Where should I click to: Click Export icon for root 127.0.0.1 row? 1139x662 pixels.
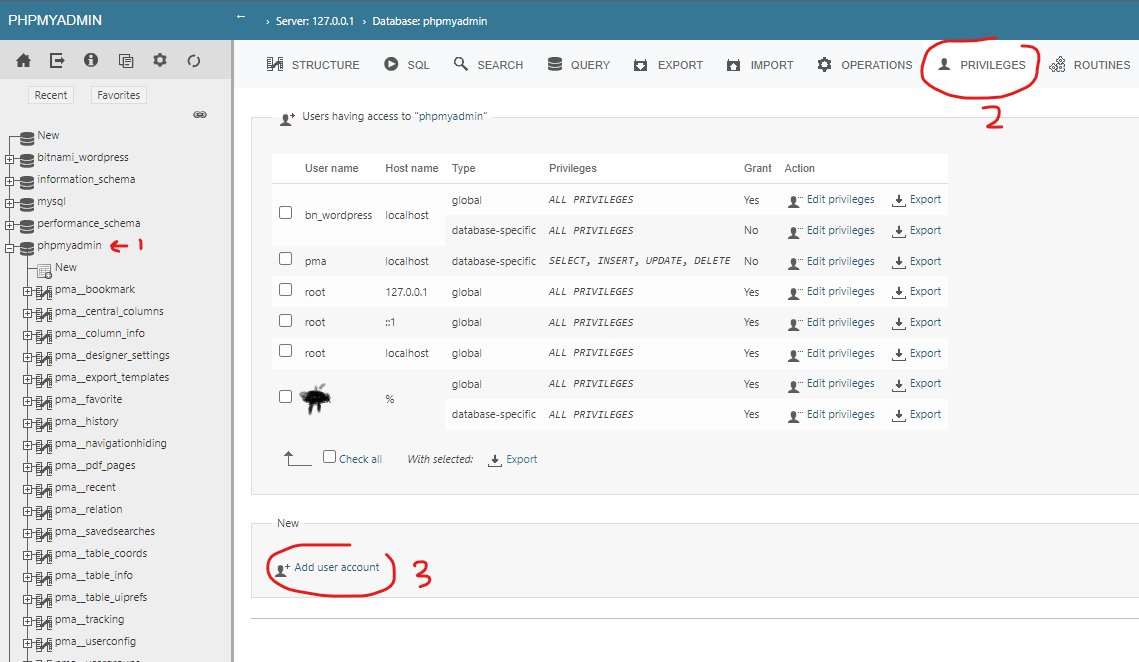coord(899,292)
